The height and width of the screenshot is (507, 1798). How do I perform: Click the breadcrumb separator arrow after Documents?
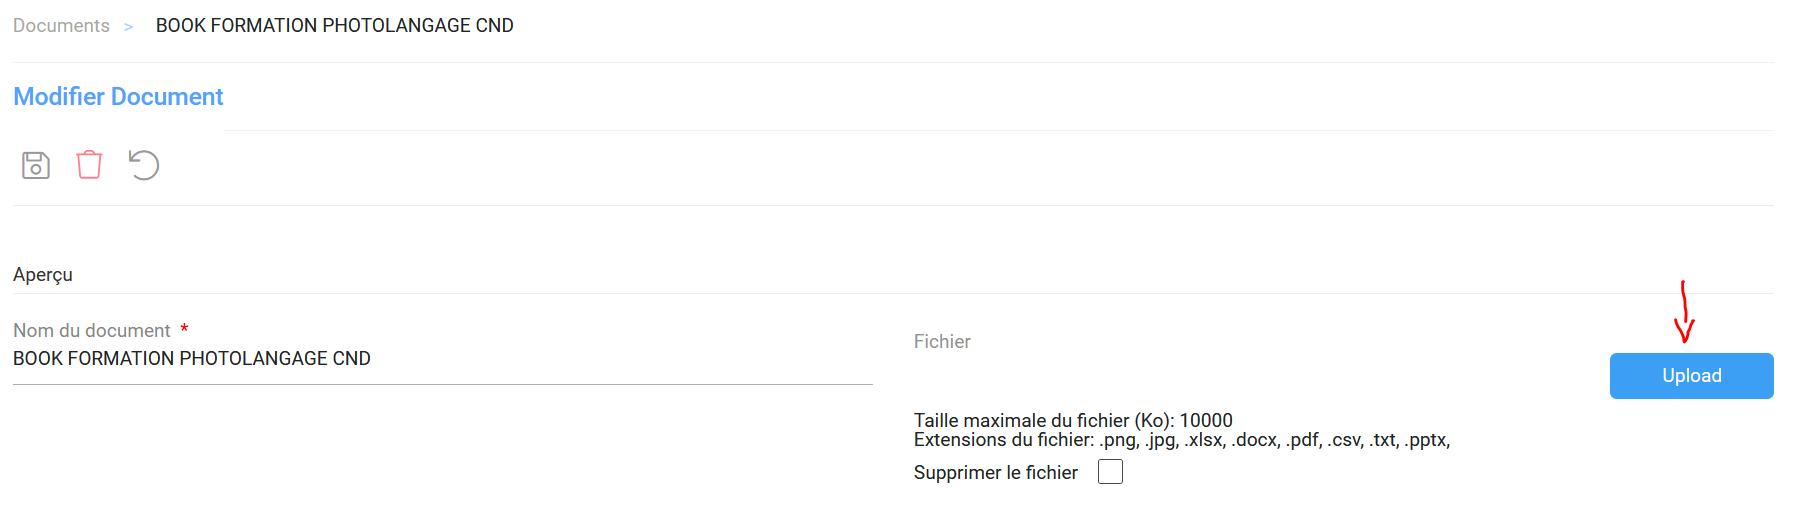(128, 27)
